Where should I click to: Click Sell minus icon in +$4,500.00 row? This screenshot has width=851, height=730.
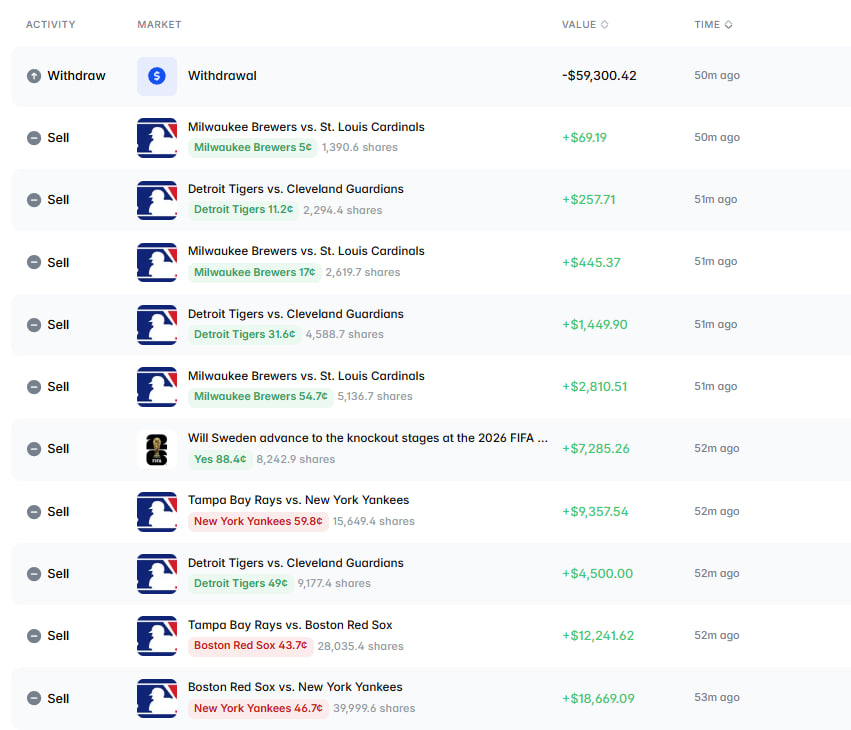pyautogui.click(x=34, y=574)
